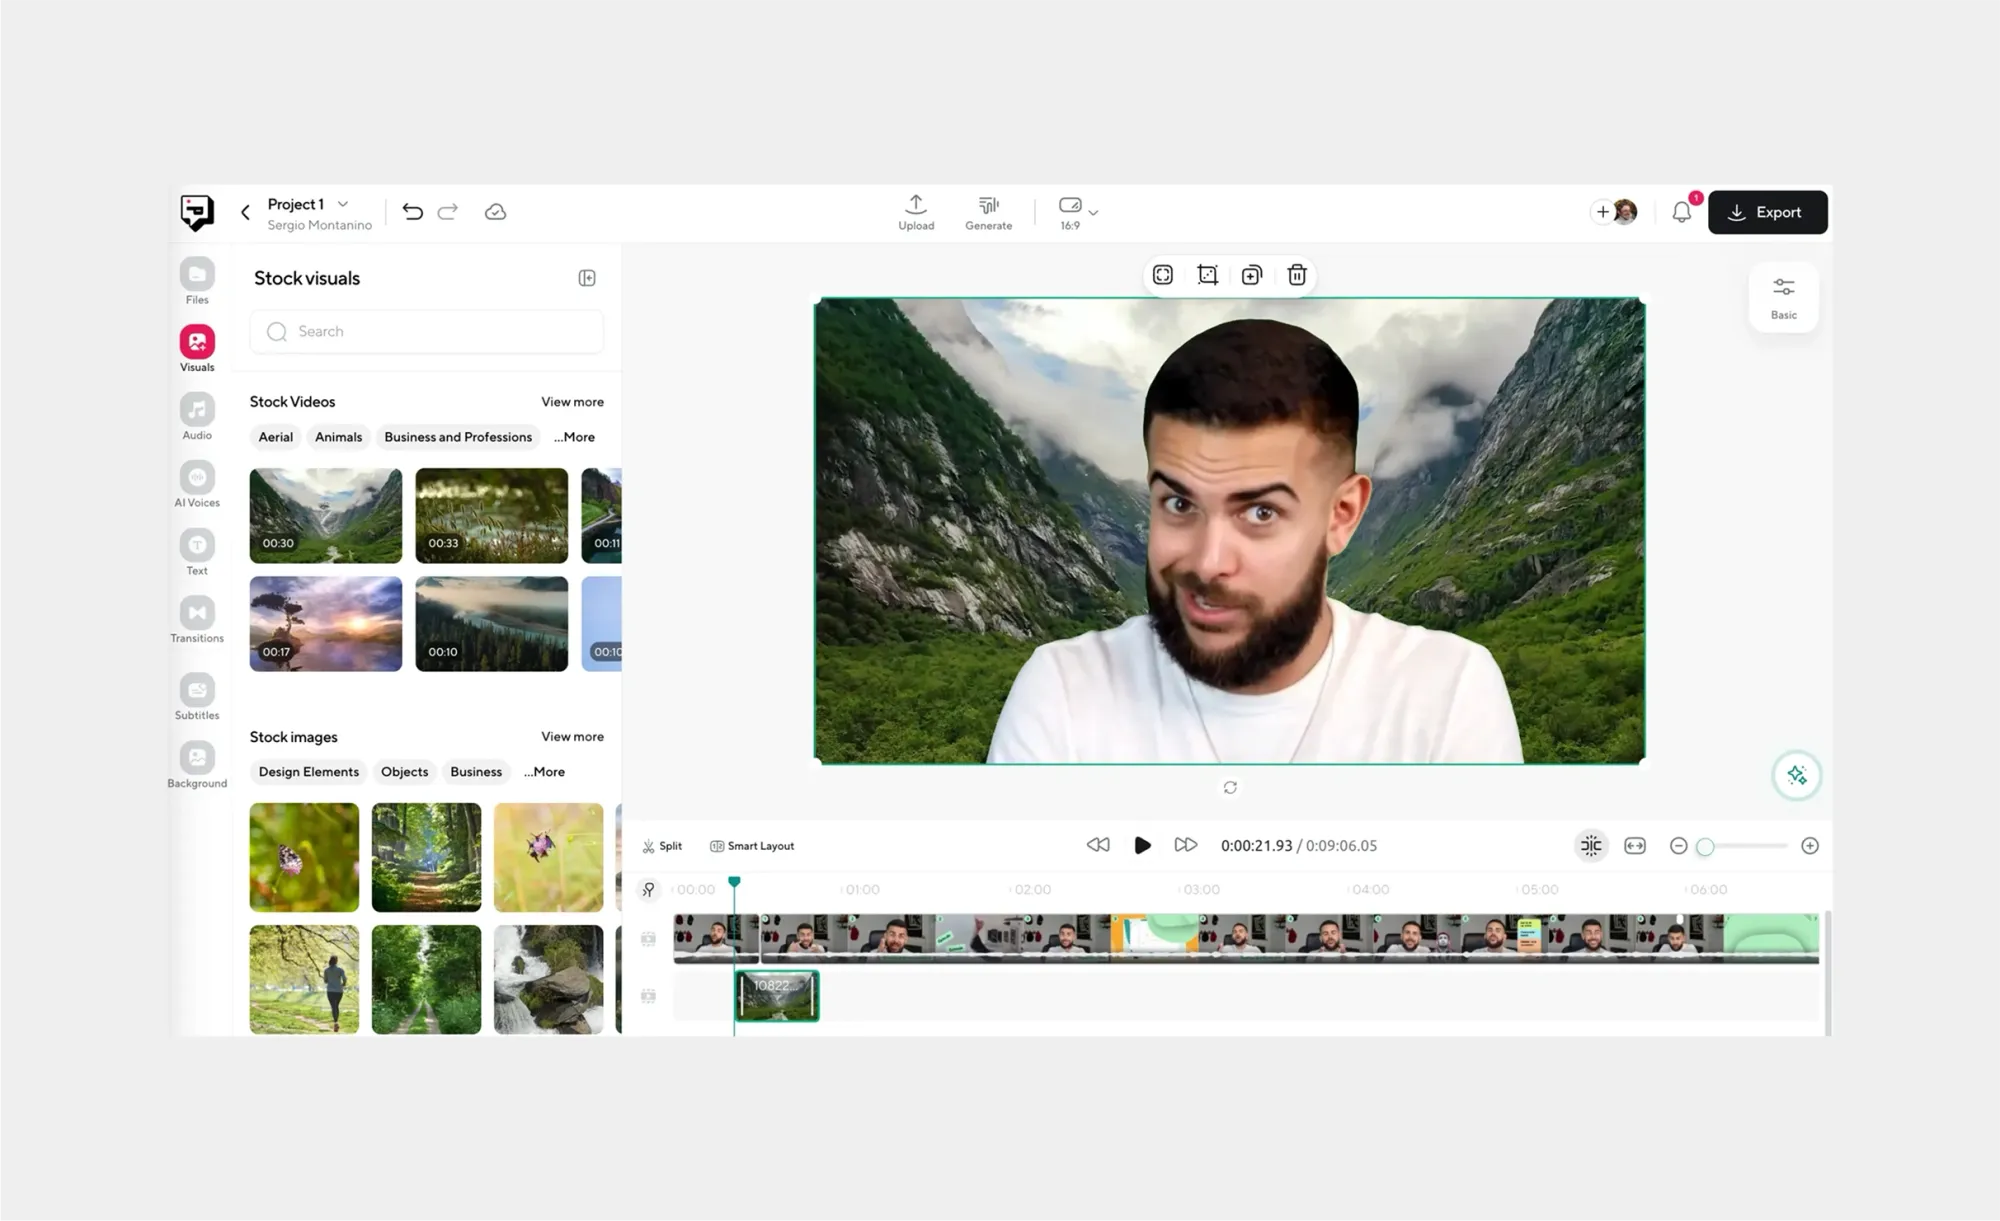Toggle the collapse stock visuals panel icon

pos(587,278)
